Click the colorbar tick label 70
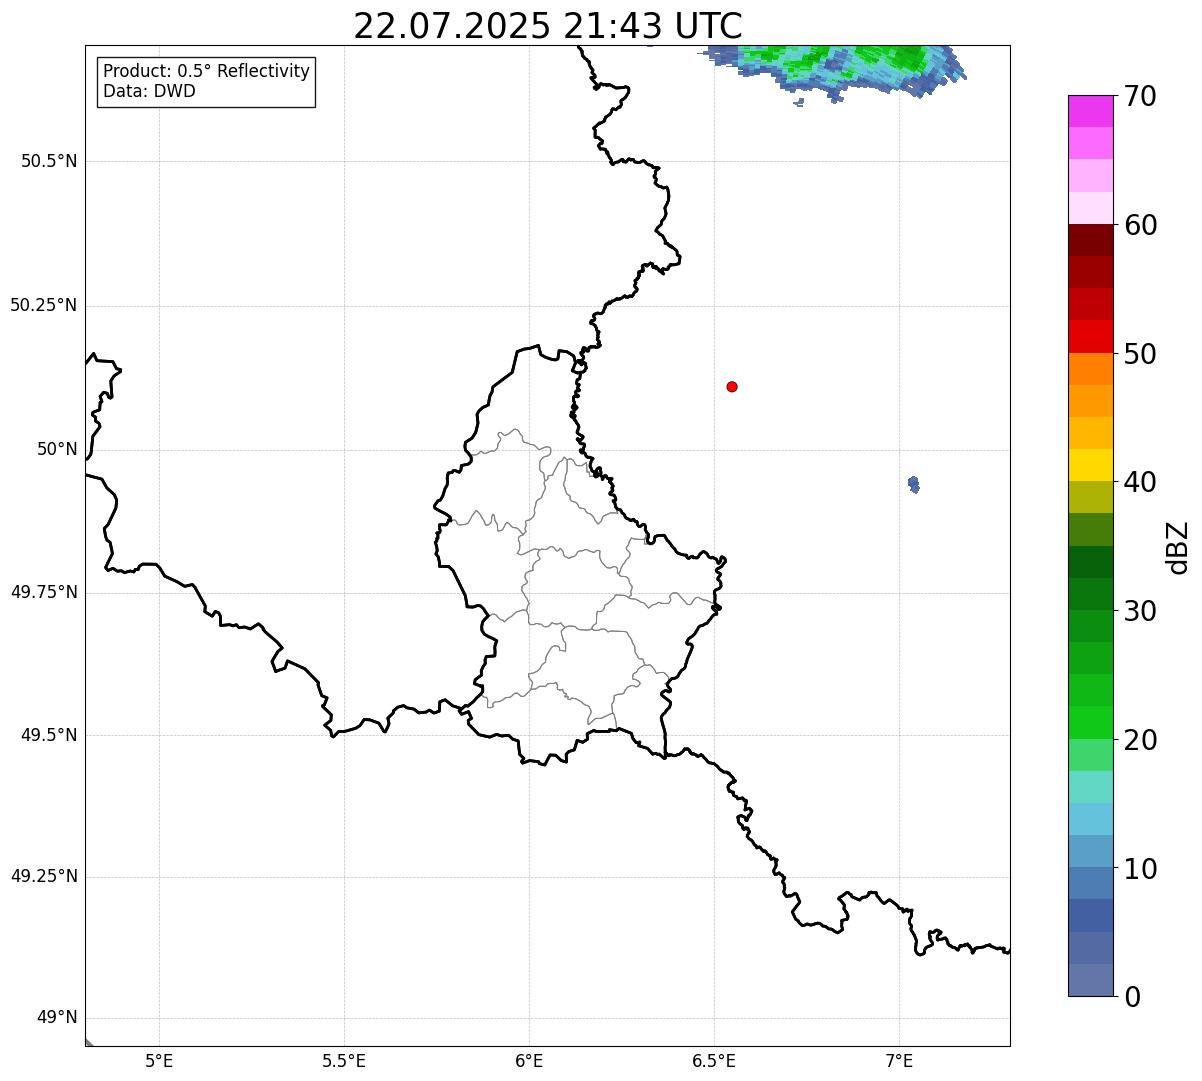Screen dimensions: 1202x1081 tap(1140, 96)
